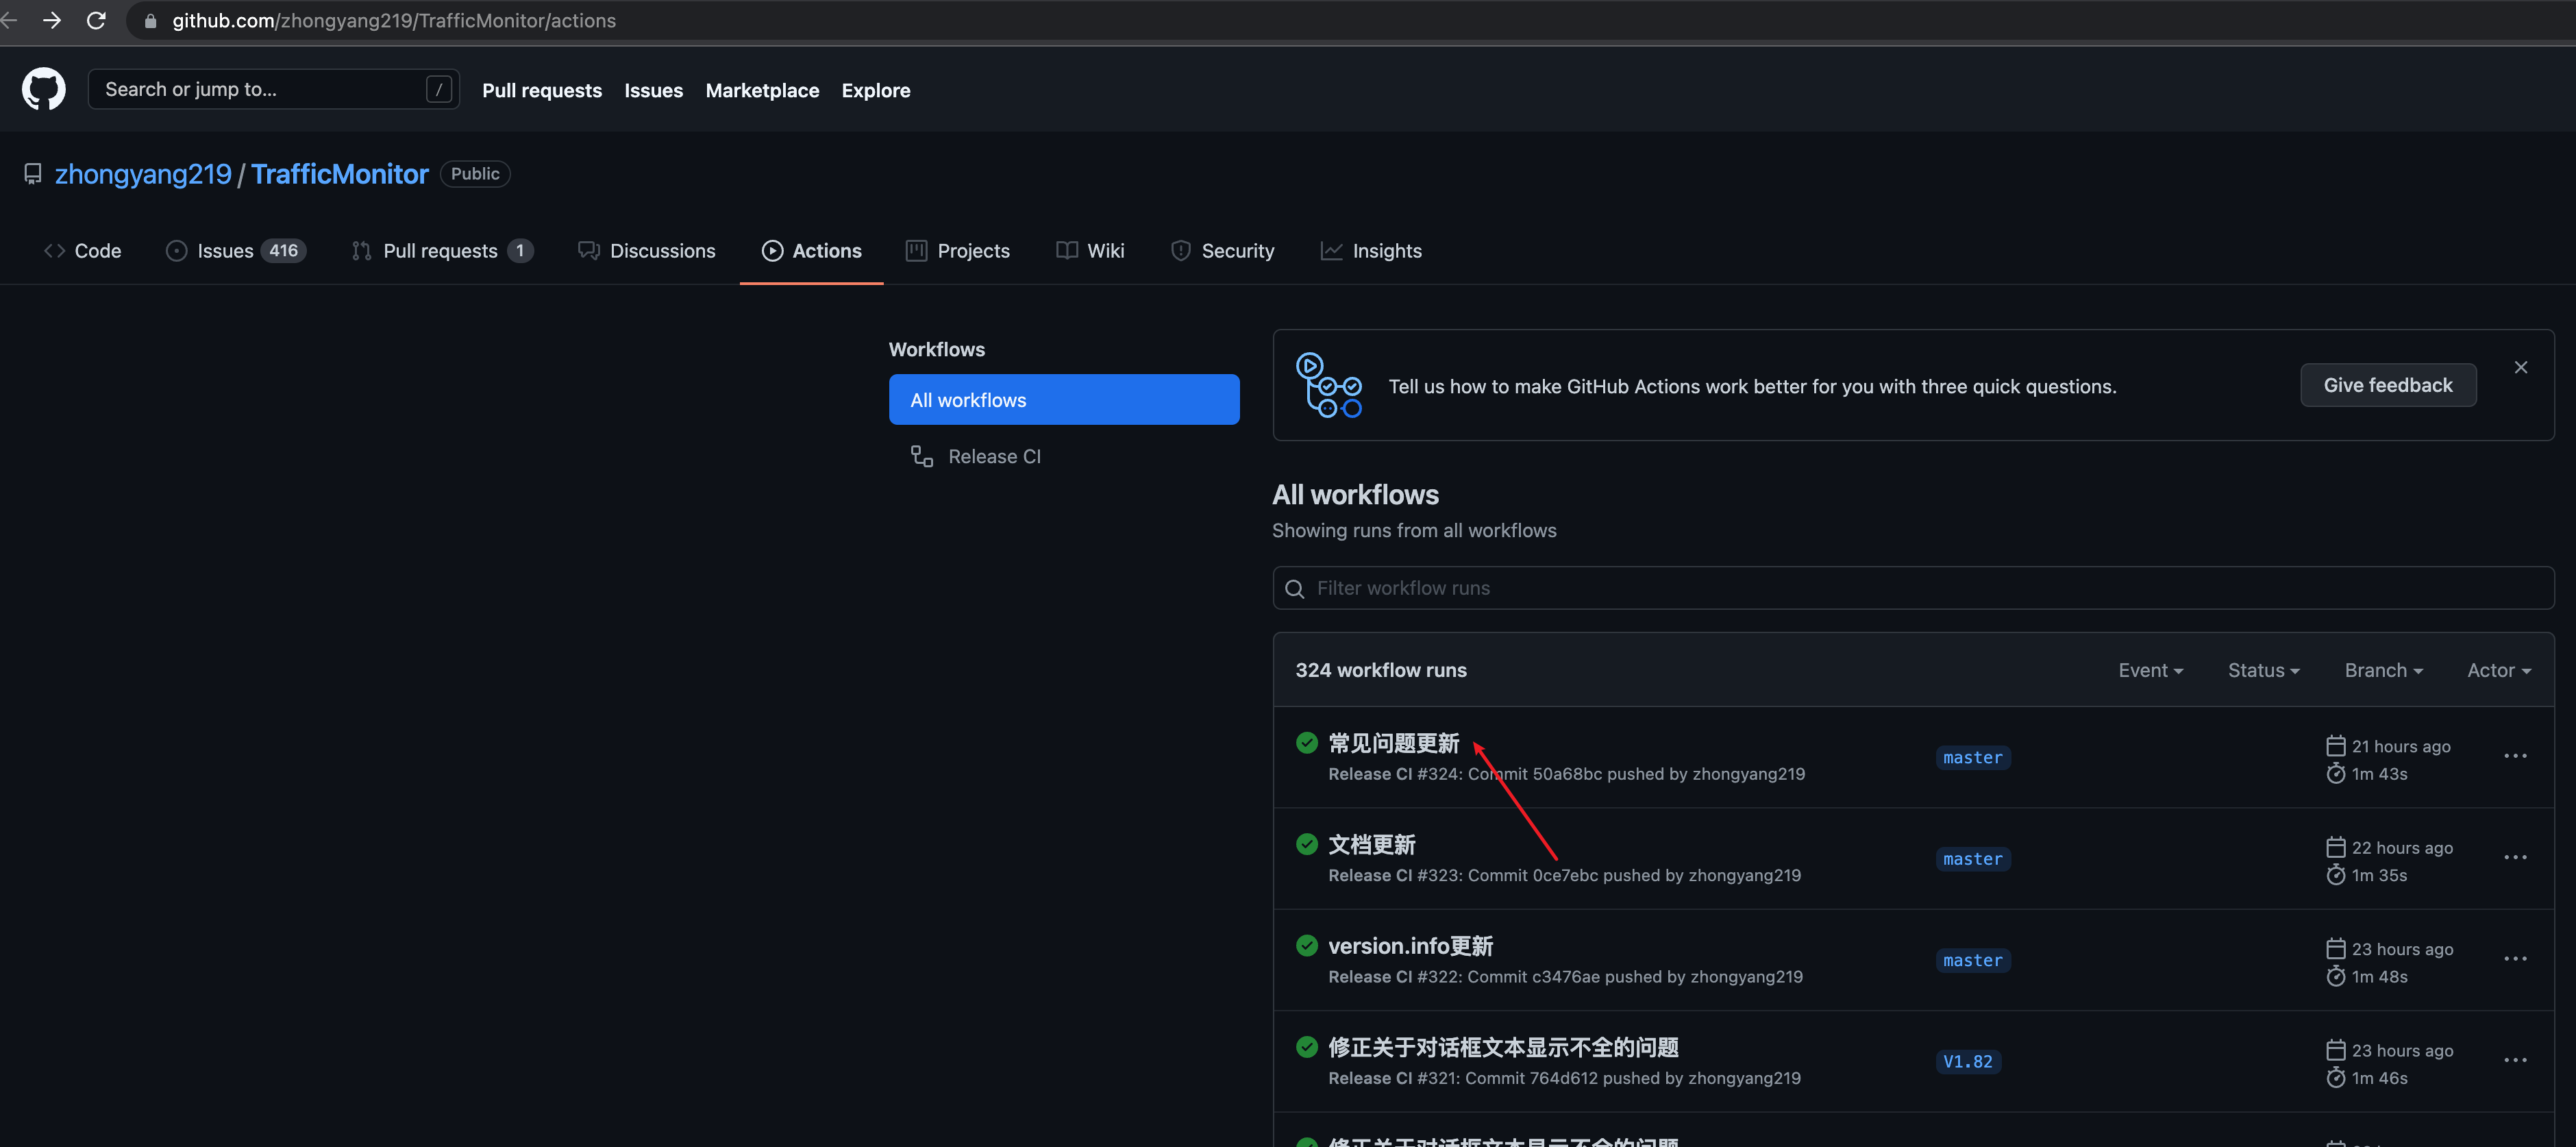Click the green checkmark on run #324
Screen dimensions: 2576x1147
click(1307, 743)
